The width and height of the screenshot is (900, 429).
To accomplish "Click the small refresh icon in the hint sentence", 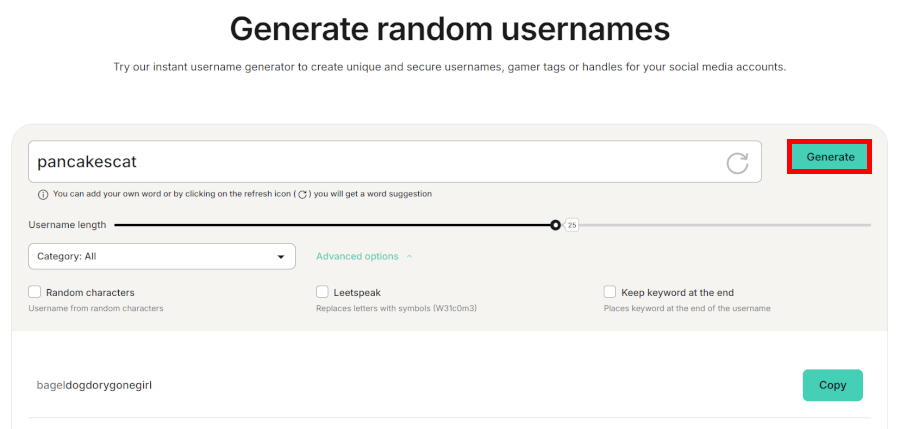I will (x=302, y=194).
